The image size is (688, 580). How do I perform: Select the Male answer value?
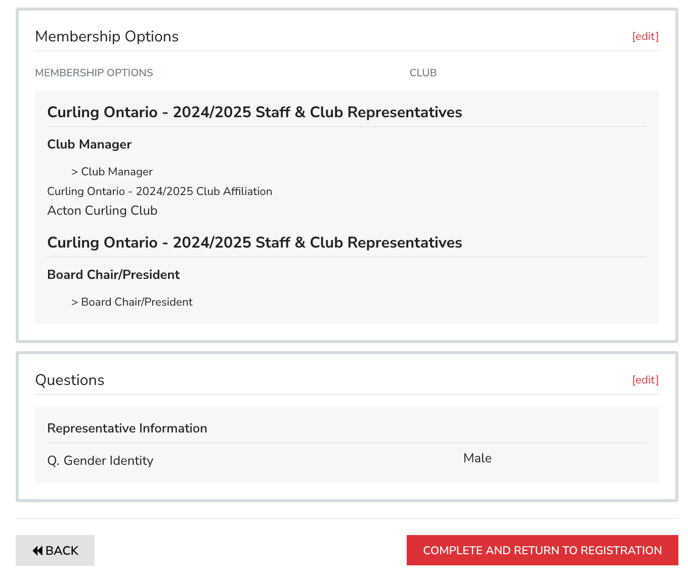(x=477, y=458)
